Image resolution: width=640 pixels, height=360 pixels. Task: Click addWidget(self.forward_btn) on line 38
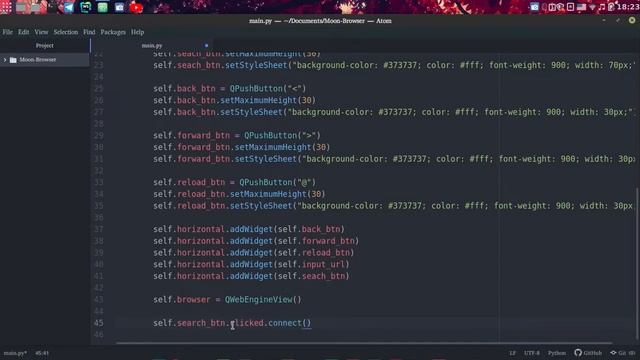pyautogui.click(x=294, y=241)
